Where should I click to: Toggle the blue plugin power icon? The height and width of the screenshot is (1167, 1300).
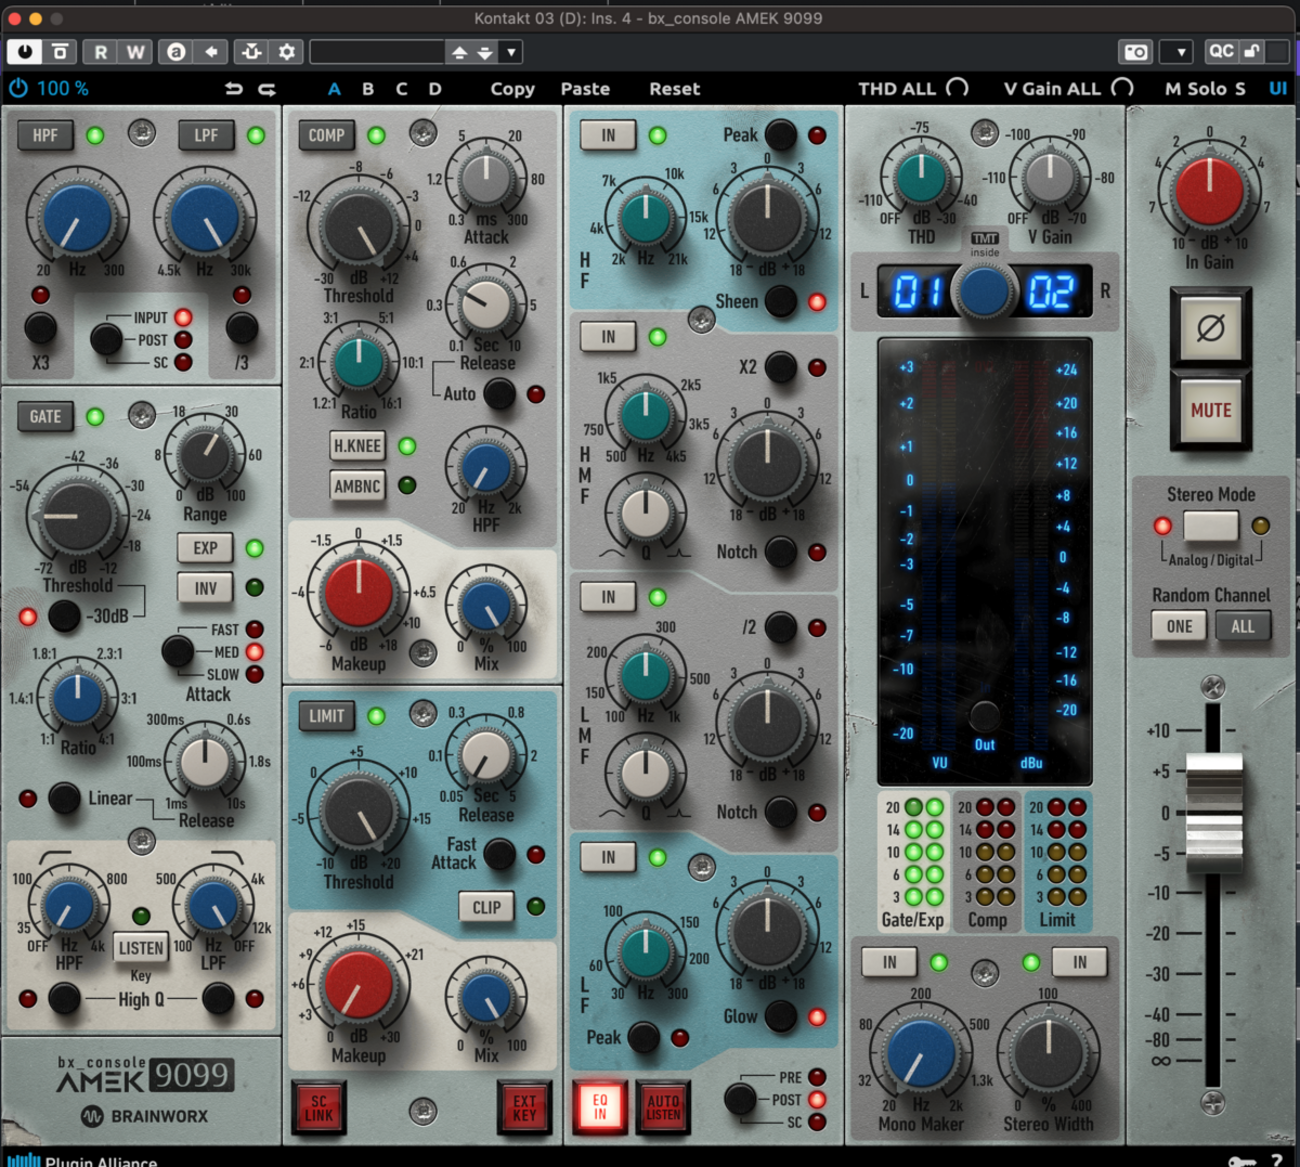[18, 88]
